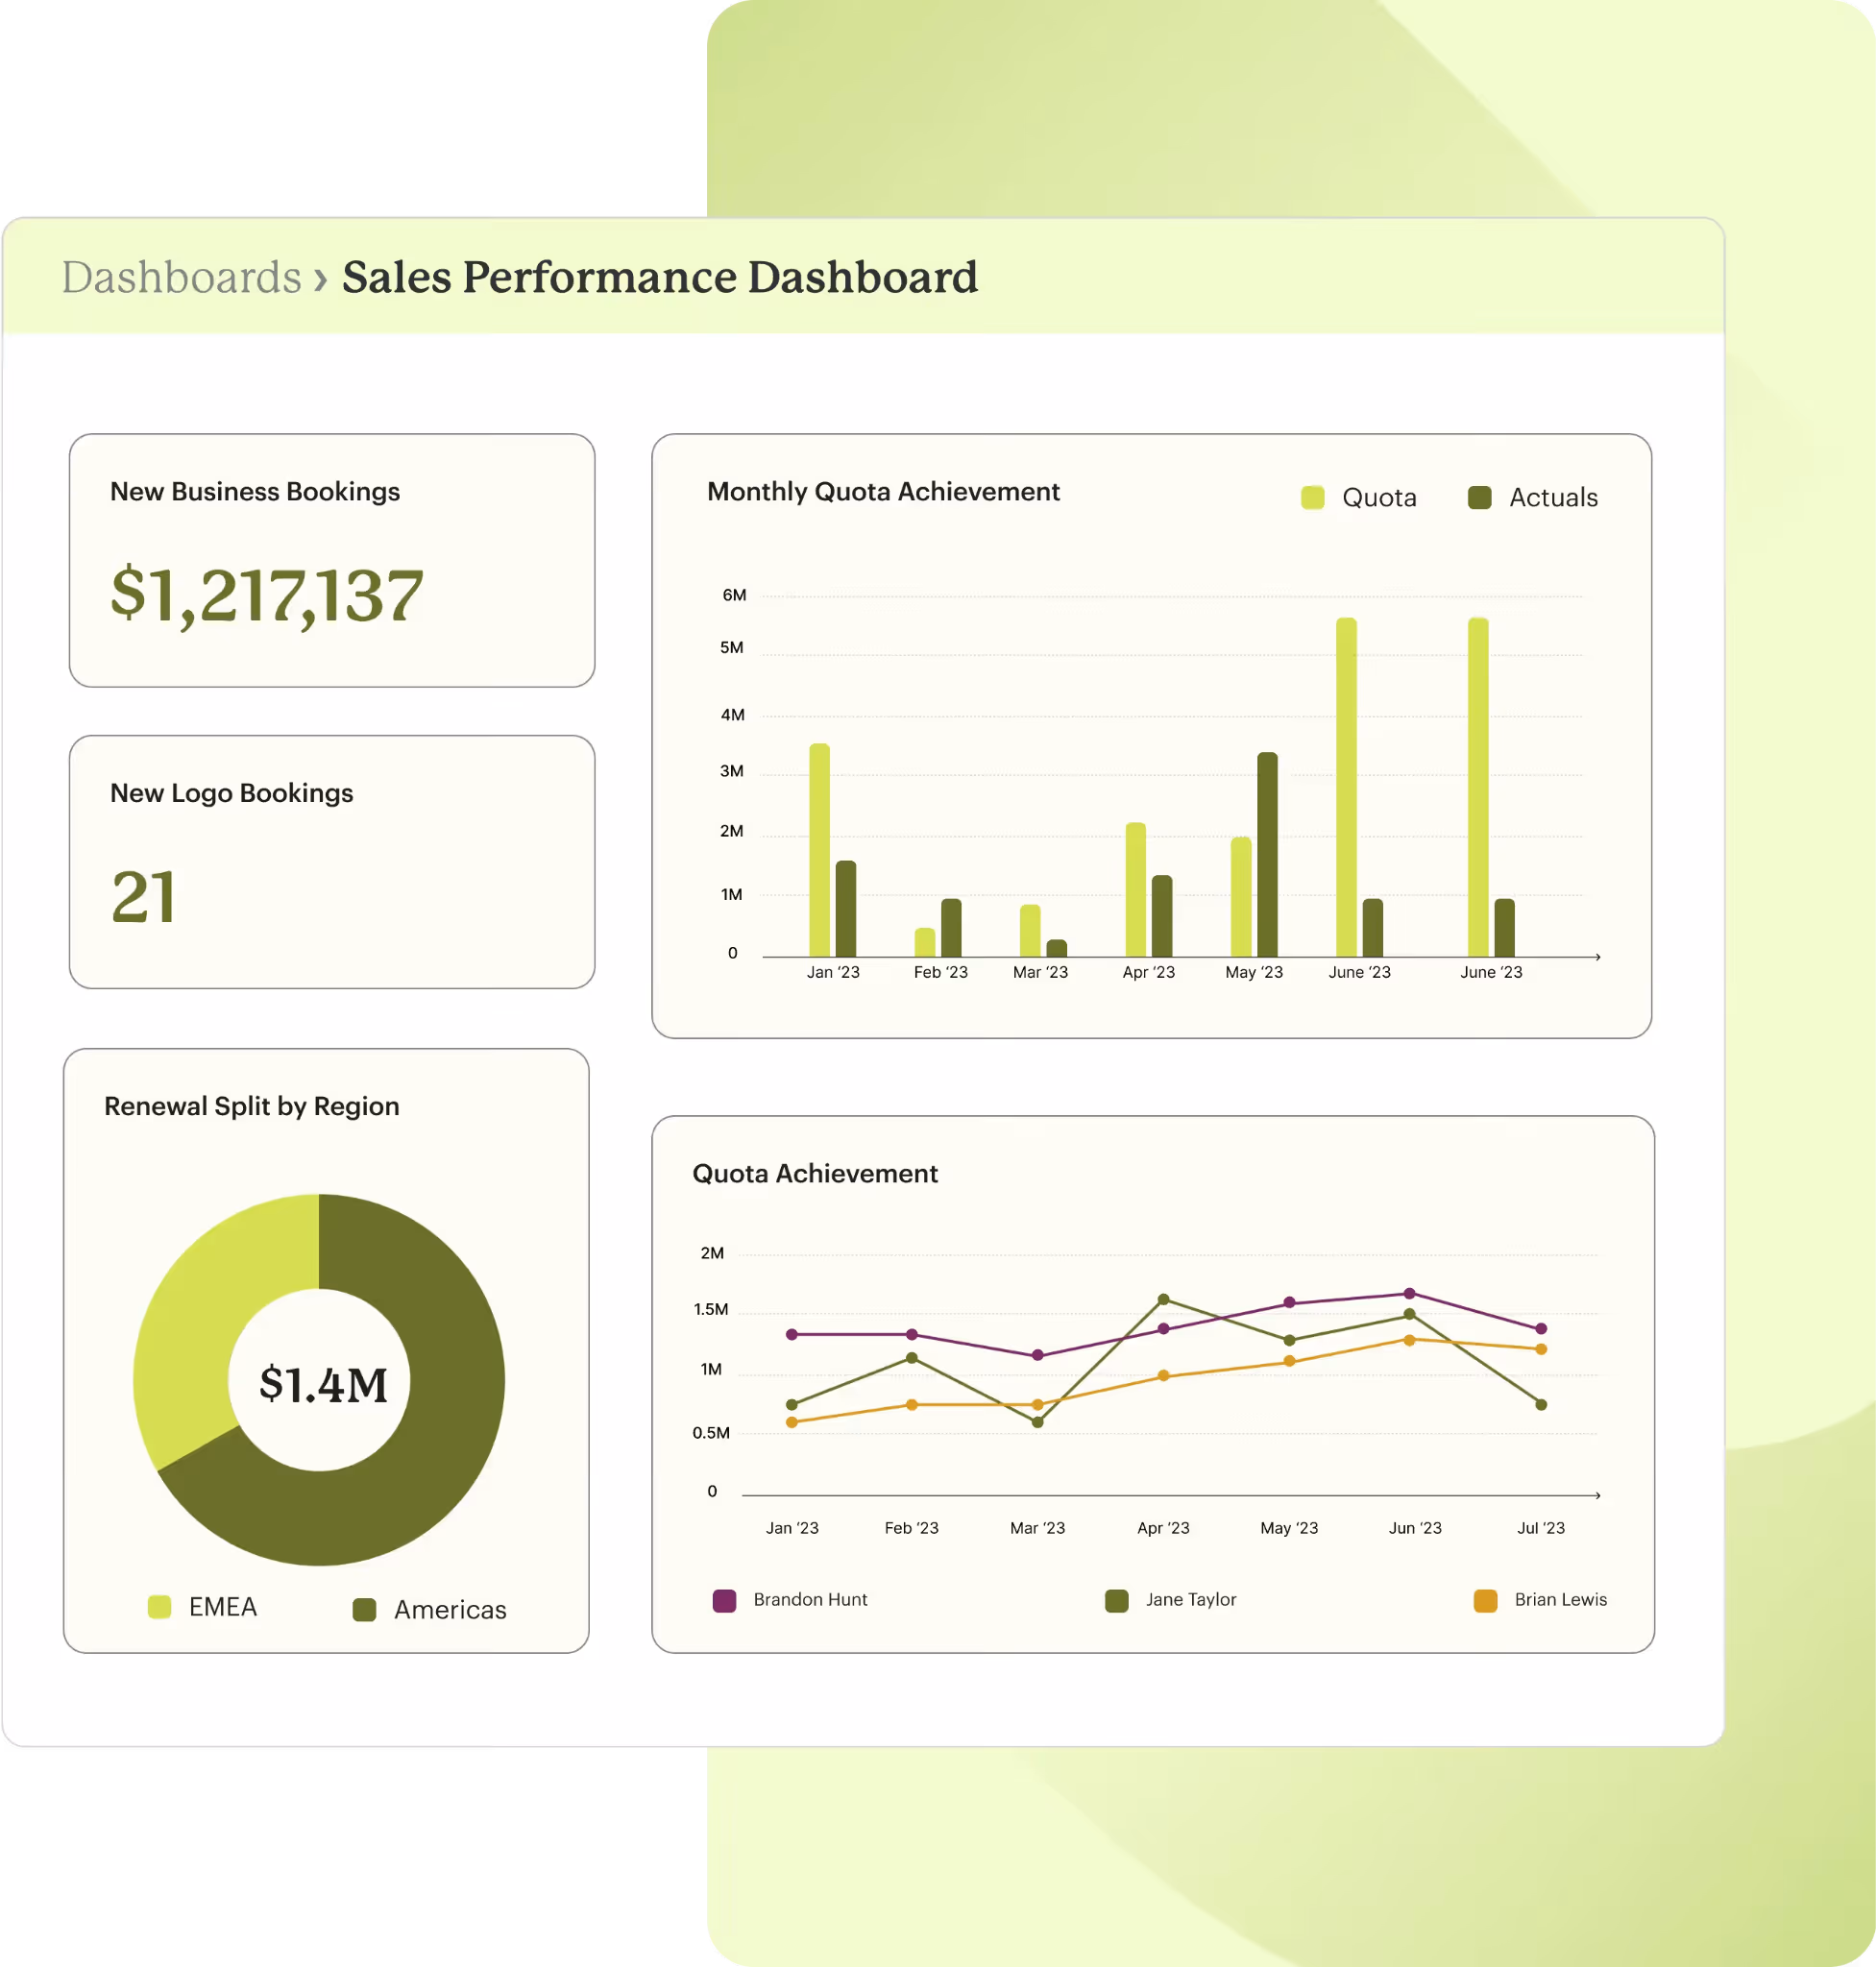This screenshot has height=1967, width=1876.
Task: Click the 21 new logo value
Action: click(x=144, y=897)
